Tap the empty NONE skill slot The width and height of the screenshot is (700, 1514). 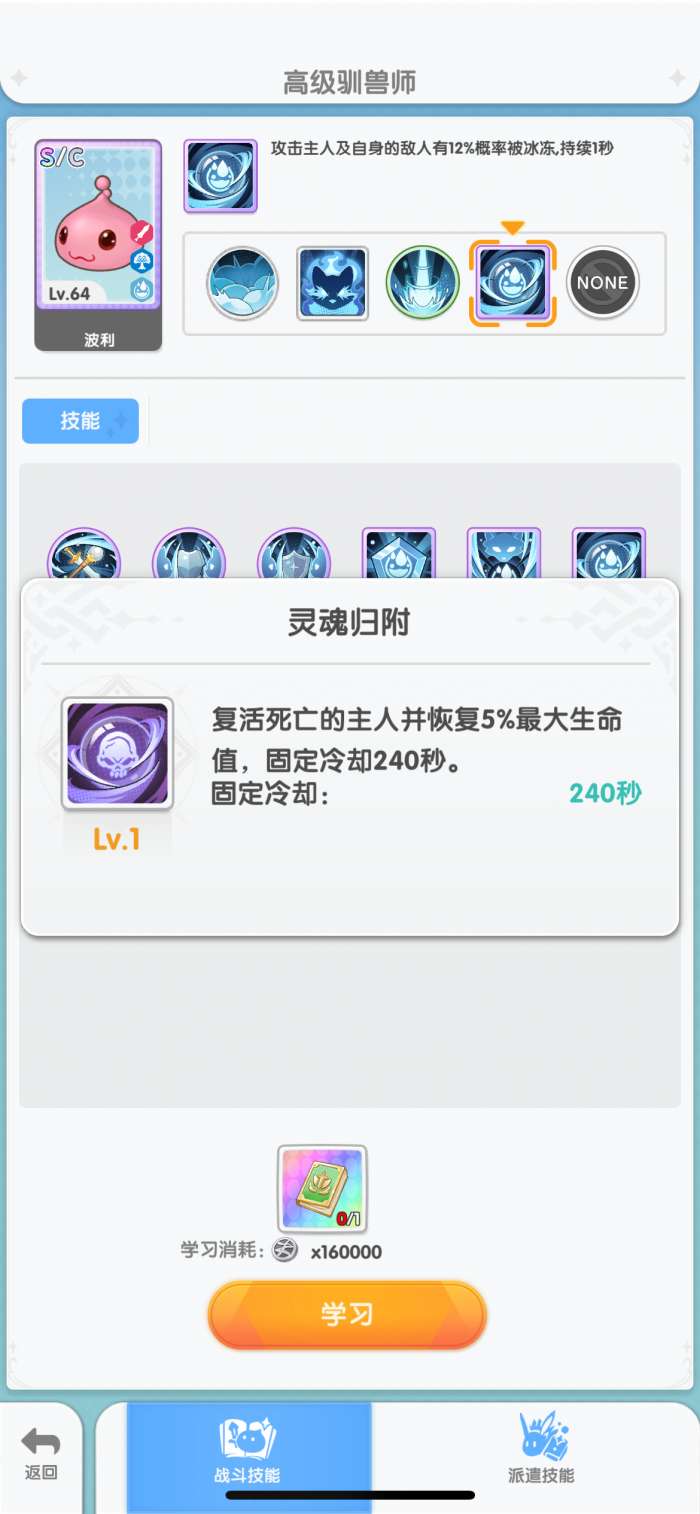pyautogui.click(x=603, y=283)
